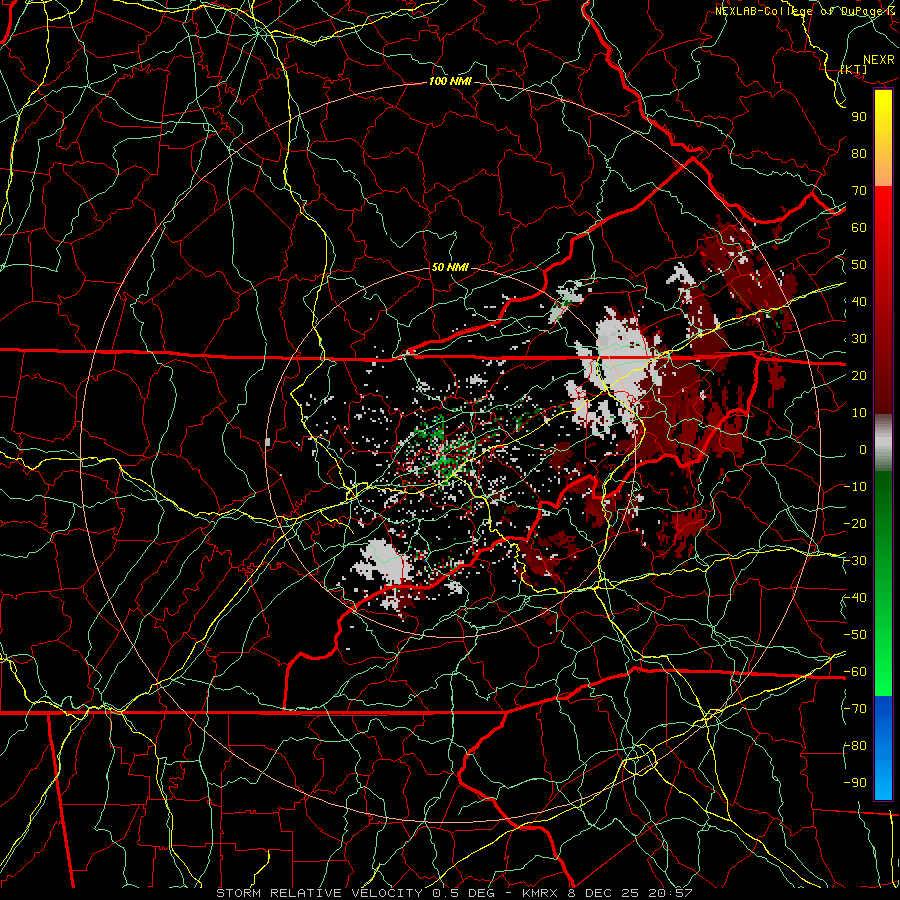Click the -10 value on the velocity scale
This screenshot has height=900, width=900.
tap(855, 487)
